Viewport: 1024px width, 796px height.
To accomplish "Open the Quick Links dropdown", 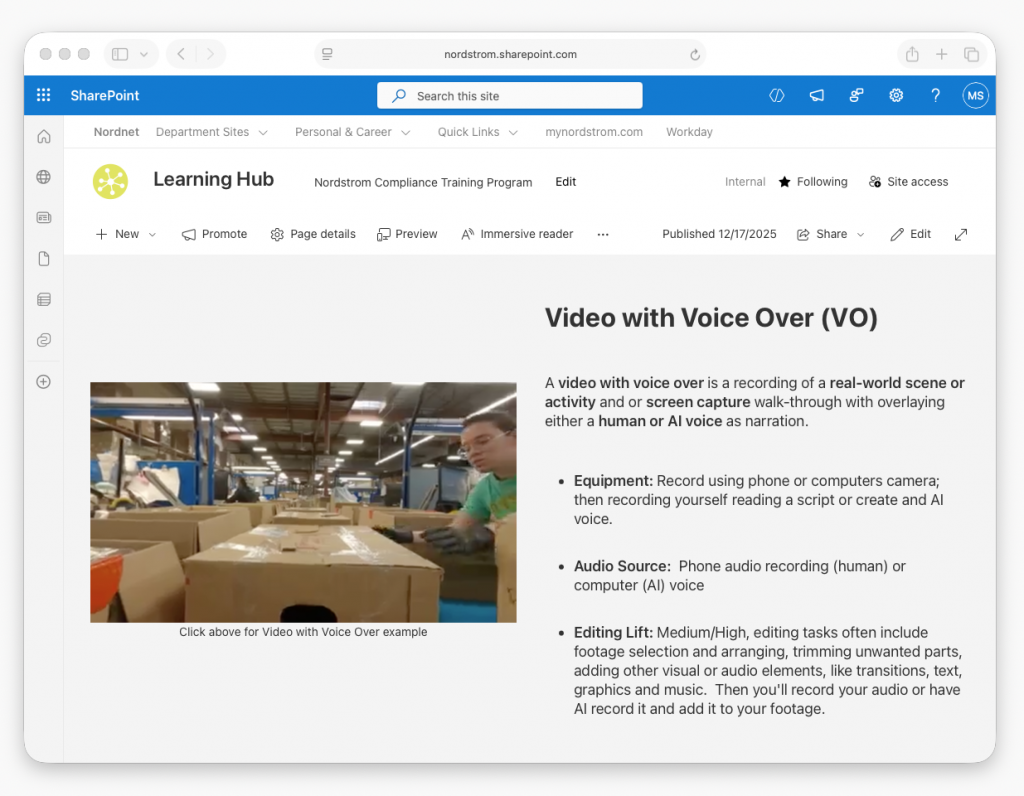I will tap(477, 132).
